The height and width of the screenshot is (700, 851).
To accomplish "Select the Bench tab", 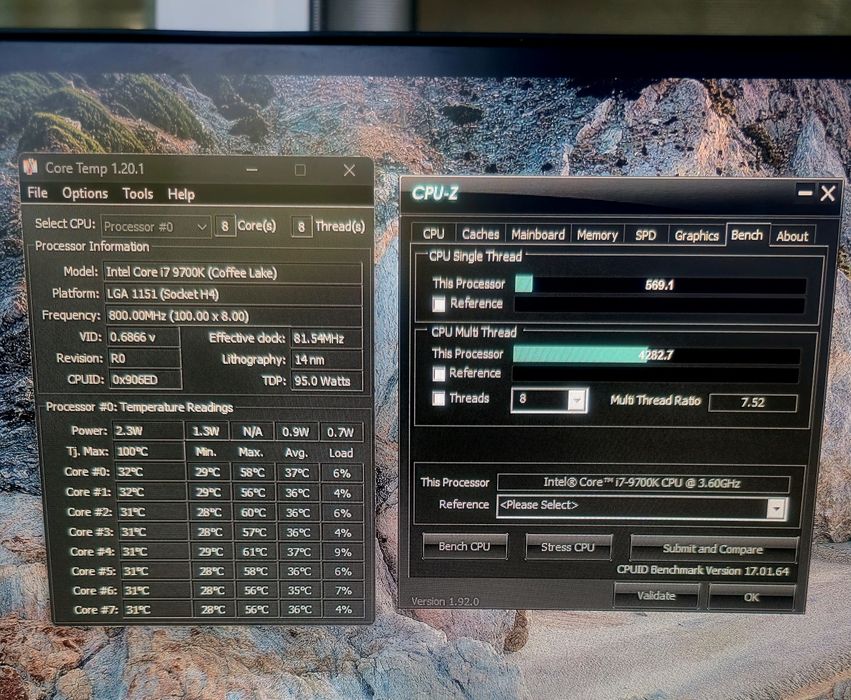I will pyautogui.click(x=747, y=234).
